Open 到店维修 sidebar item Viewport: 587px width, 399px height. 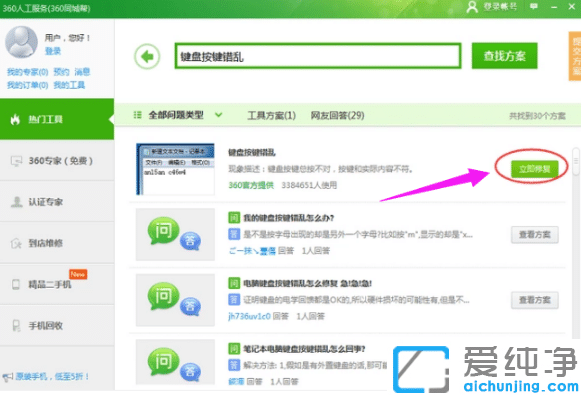[57, 243]
